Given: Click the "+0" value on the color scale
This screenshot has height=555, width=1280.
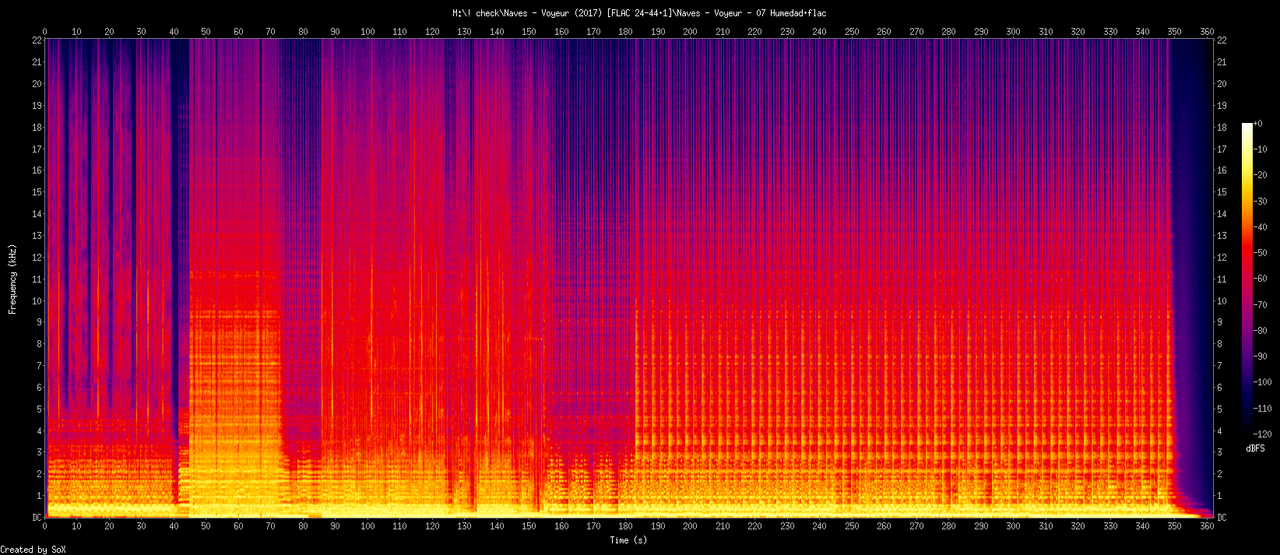Looking at the screenshot, I should coord(1260,123).
